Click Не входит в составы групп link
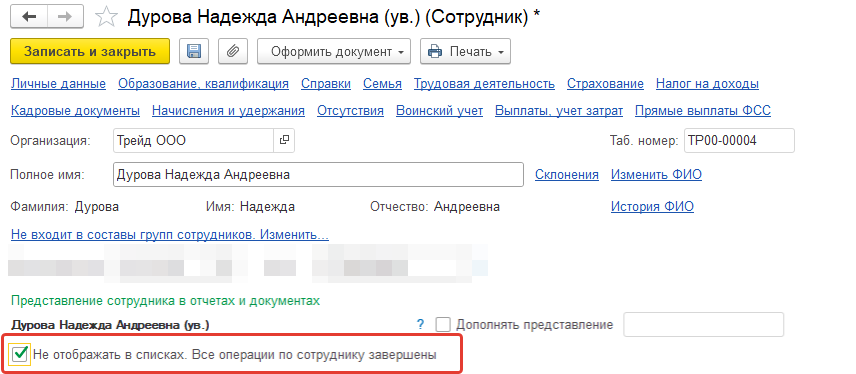 click(170, 235)
